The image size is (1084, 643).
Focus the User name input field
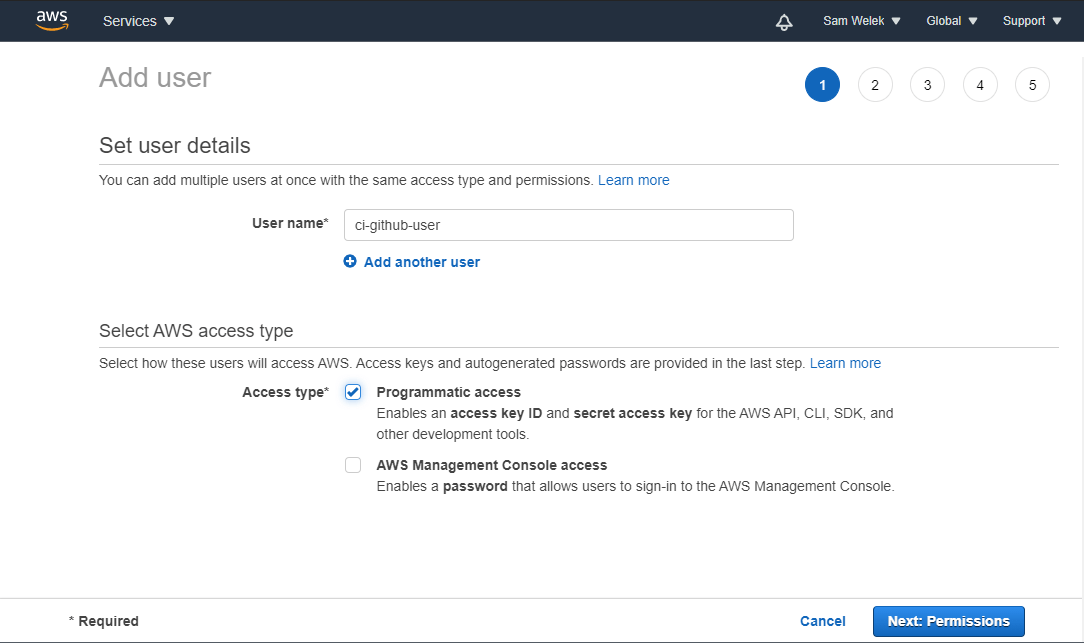569,225
